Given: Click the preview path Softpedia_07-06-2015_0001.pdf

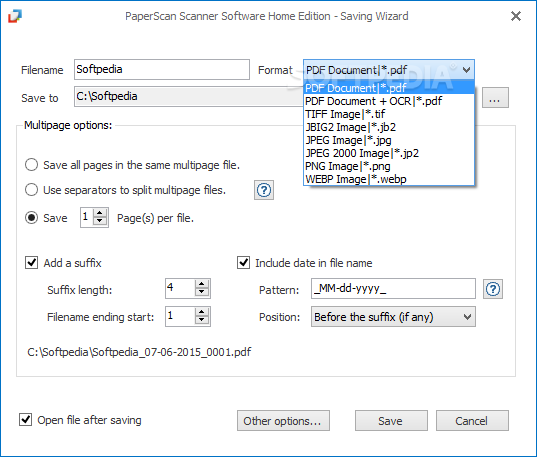Looking at the screenshot, I should click(x=139, y=352).
